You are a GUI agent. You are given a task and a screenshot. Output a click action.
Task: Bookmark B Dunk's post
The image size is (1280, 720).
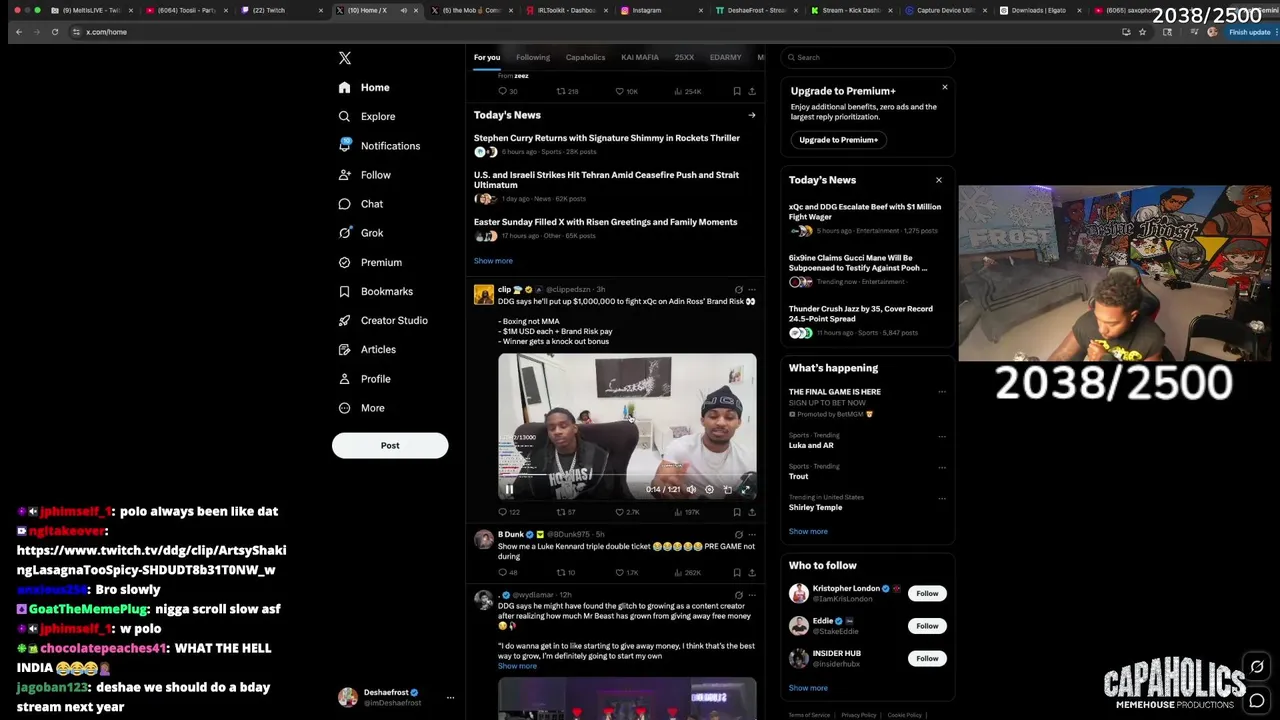pos(737,573)
